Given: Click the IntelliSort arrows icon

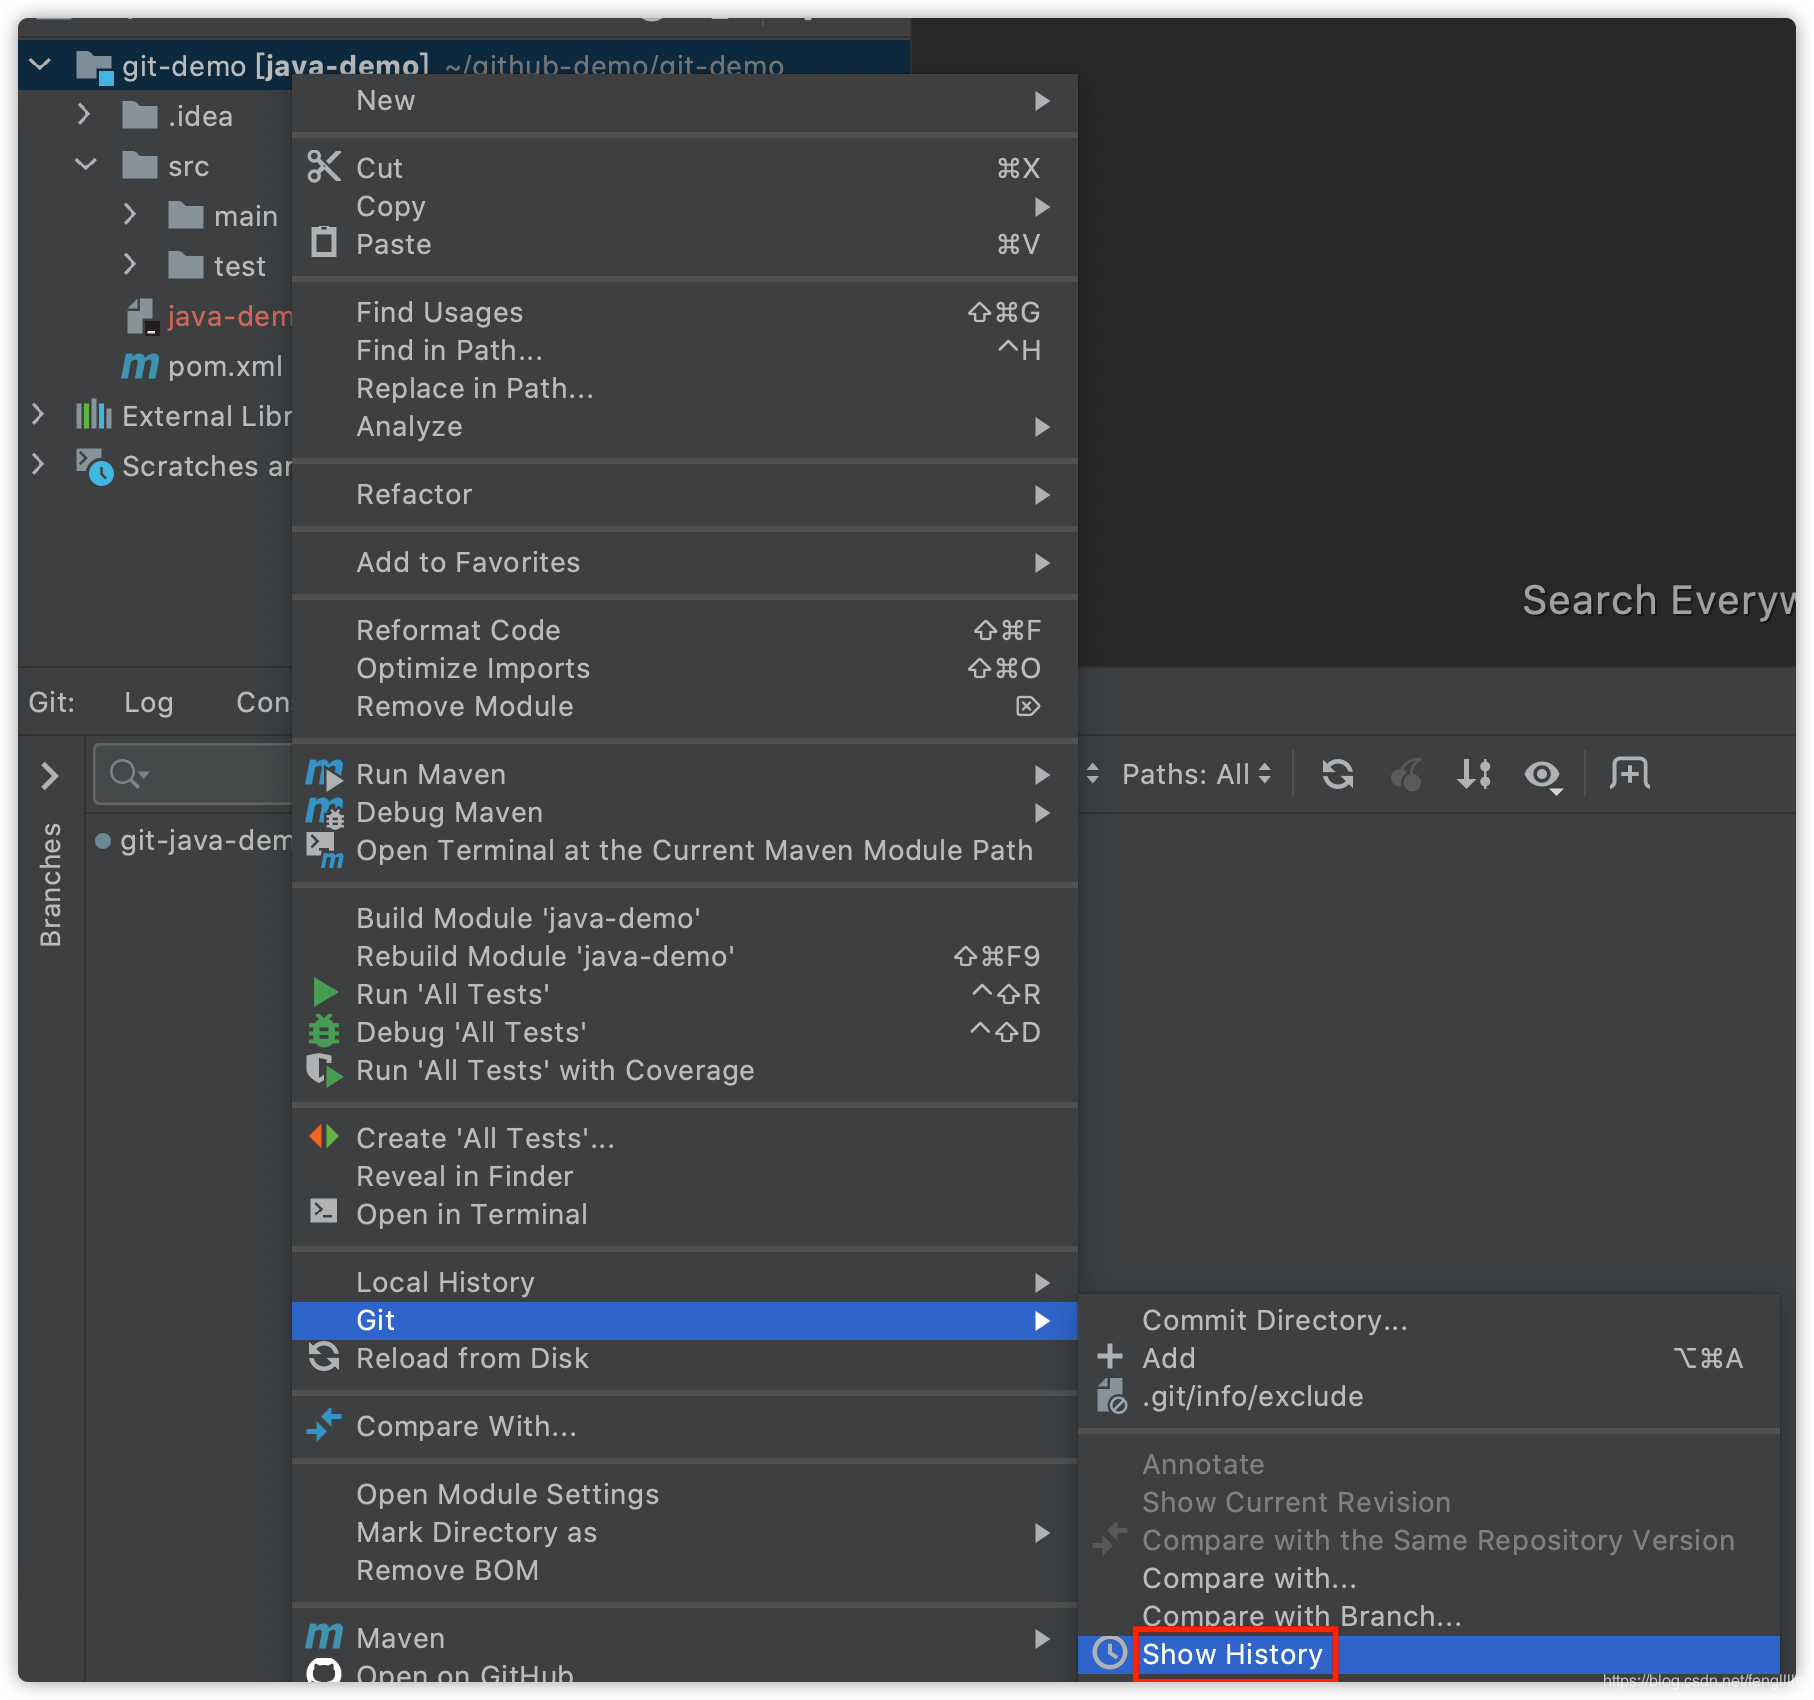Looking at the screenshot, I should point(1475,774).
